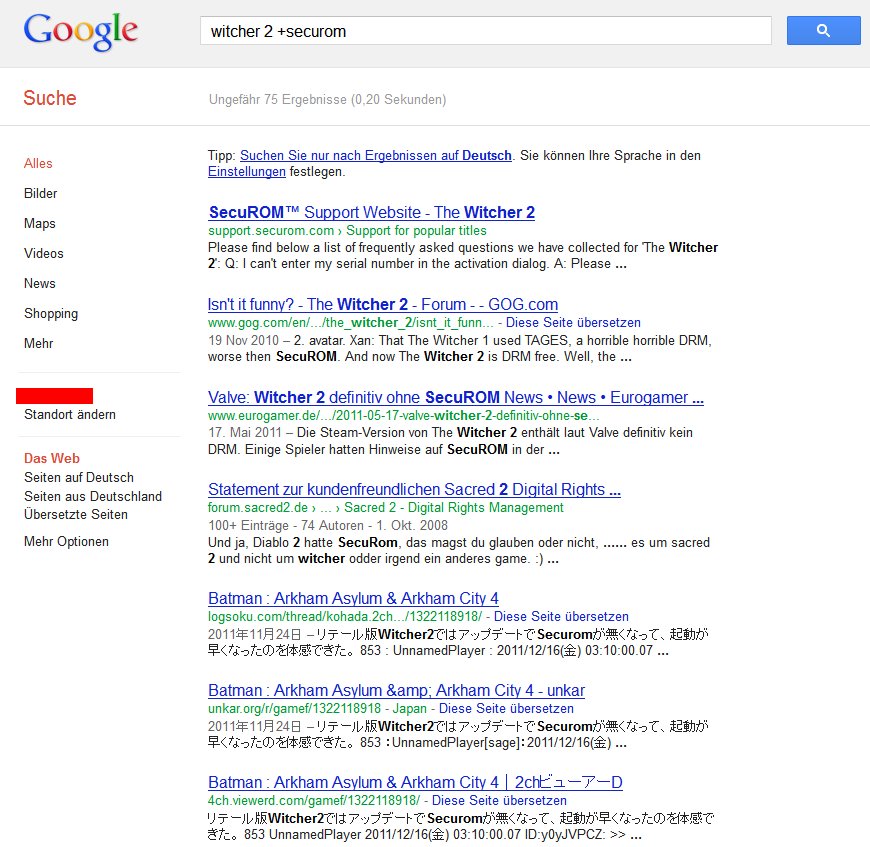Click the Google logo
Screen dimensions: 870x847
tap(80, 32)
